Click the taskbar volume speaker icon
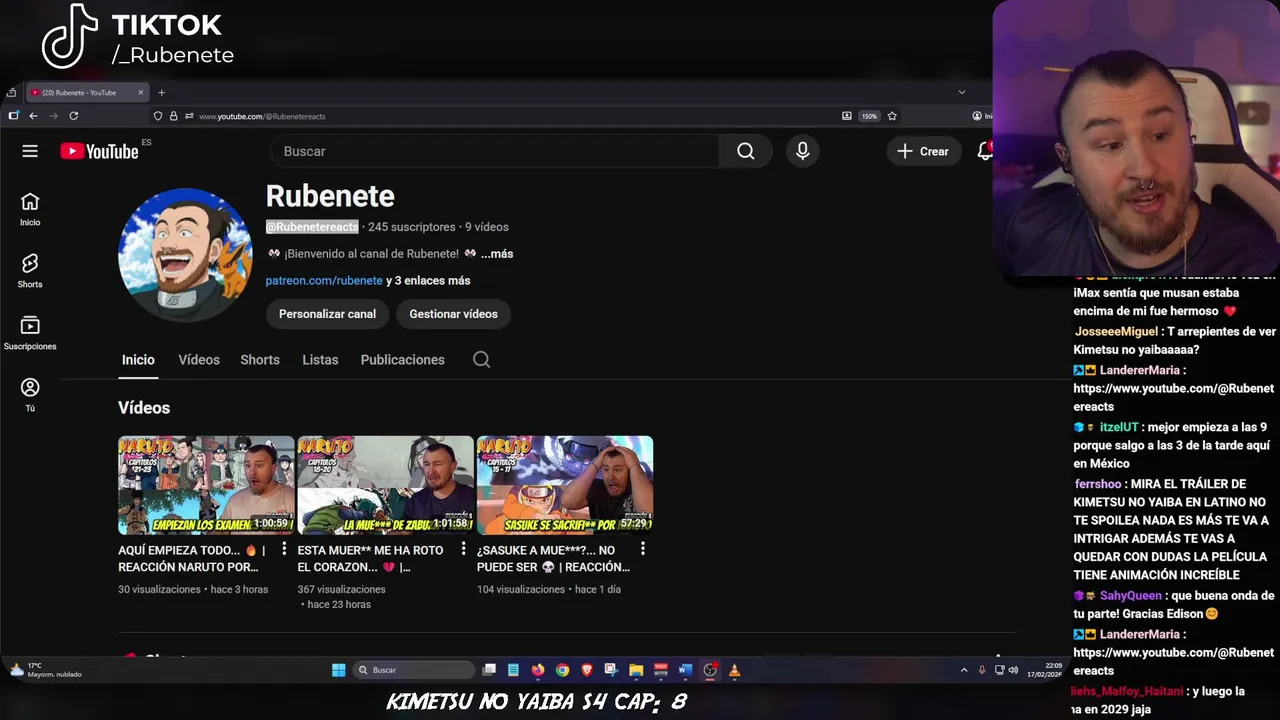This screenshot has height=720, width=1280. 1013,670
